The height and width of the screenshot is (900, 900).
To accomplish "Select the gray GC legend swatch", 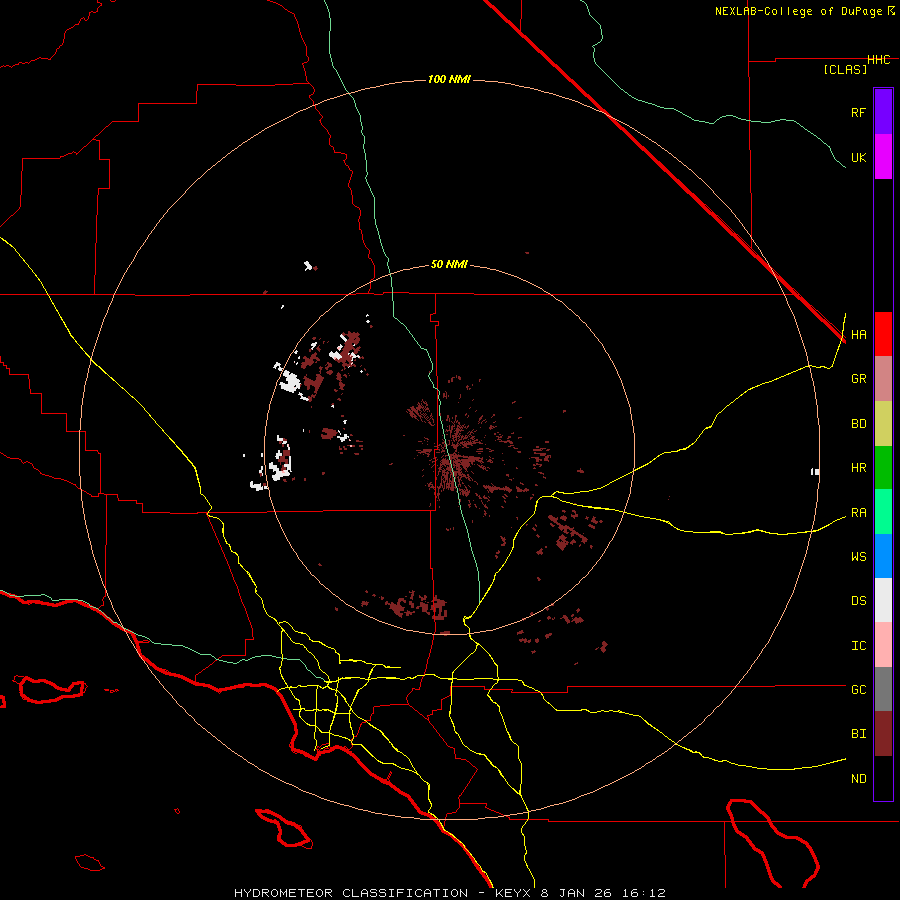I will 883,689.
